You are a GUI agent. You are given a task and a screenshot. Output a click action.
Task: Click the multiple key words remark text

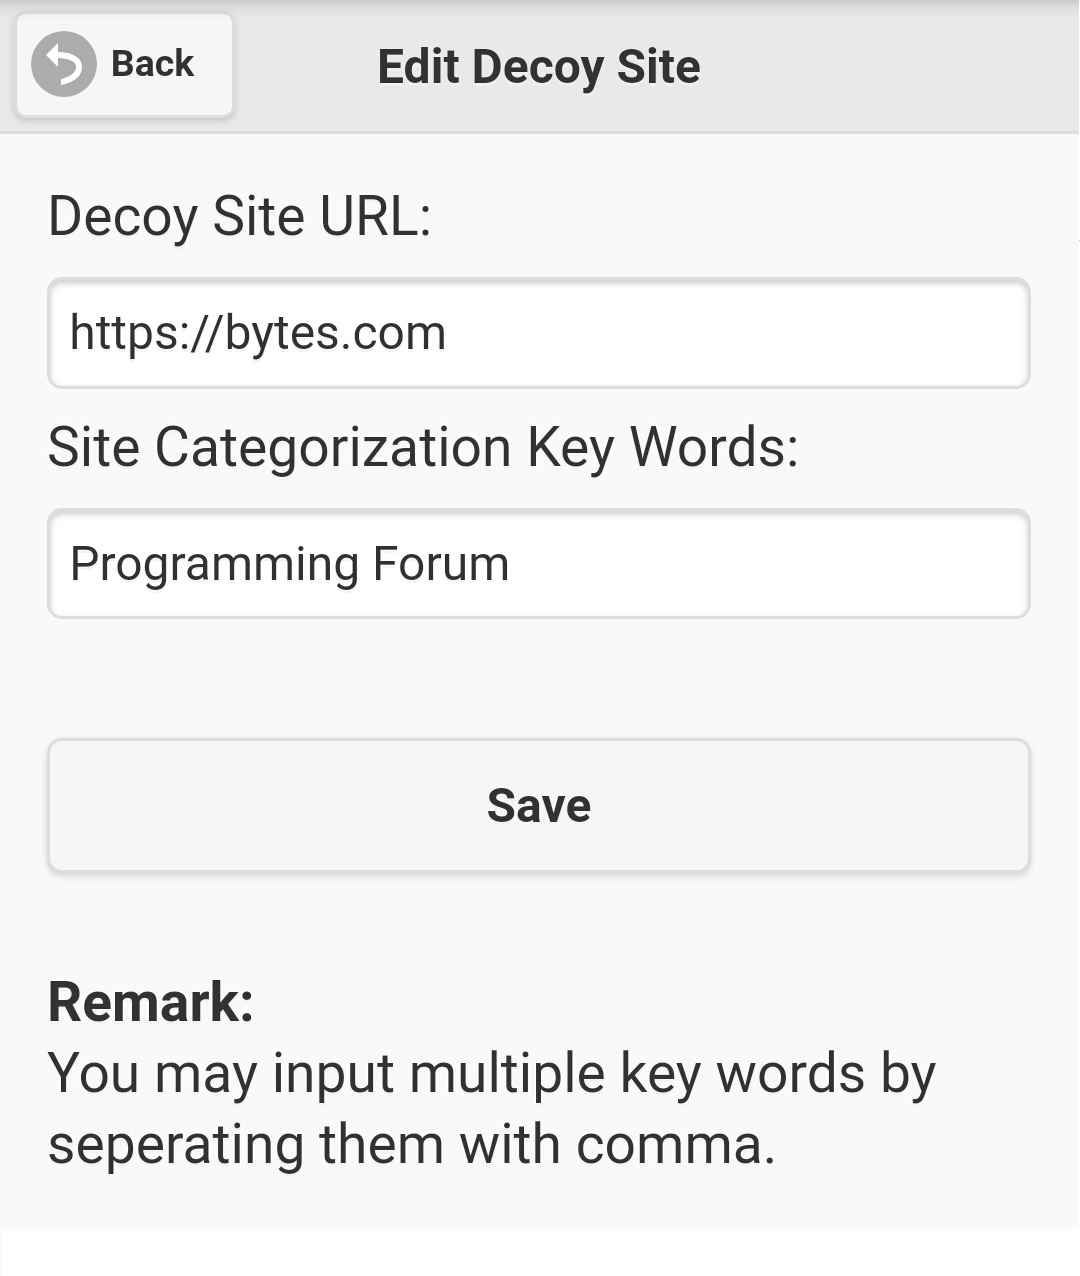point(490,1075)
